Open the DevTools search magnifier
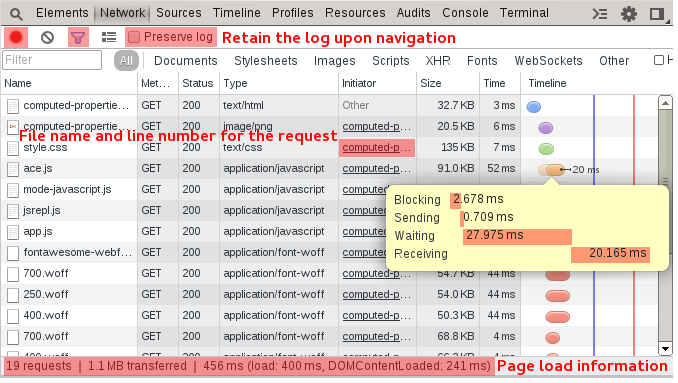This screenshot has width=678, height=383. tap(16, 14)
